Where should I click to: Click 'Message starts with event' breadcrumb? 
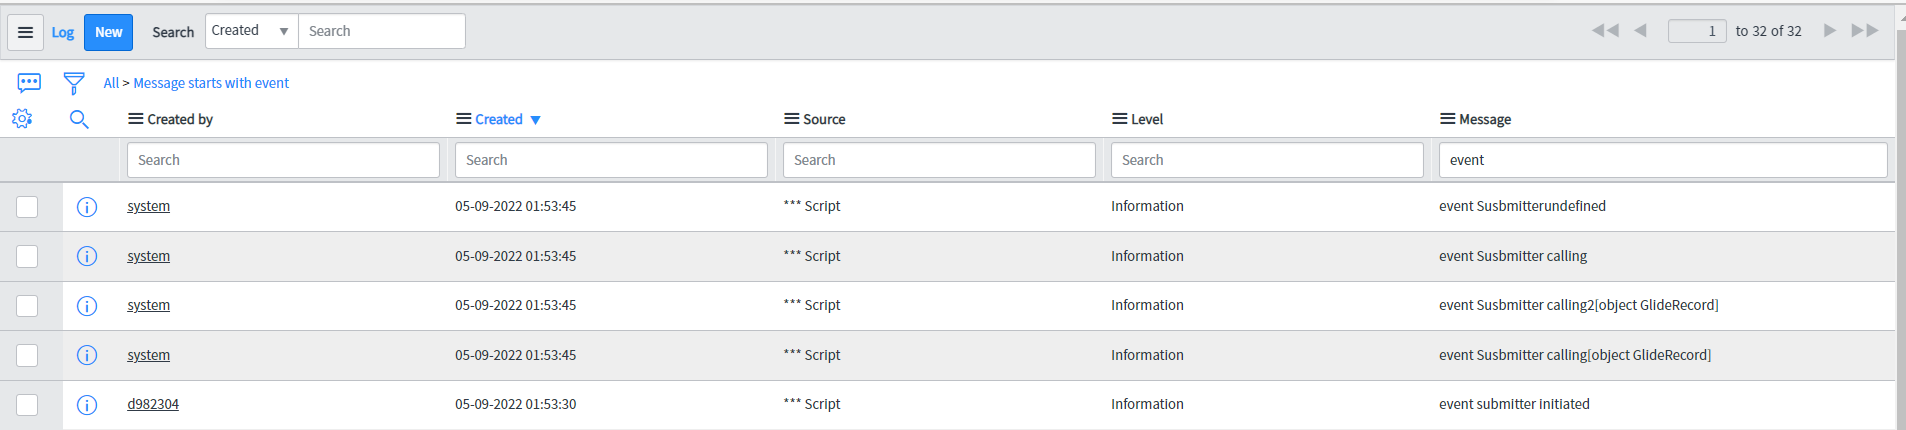211,83
